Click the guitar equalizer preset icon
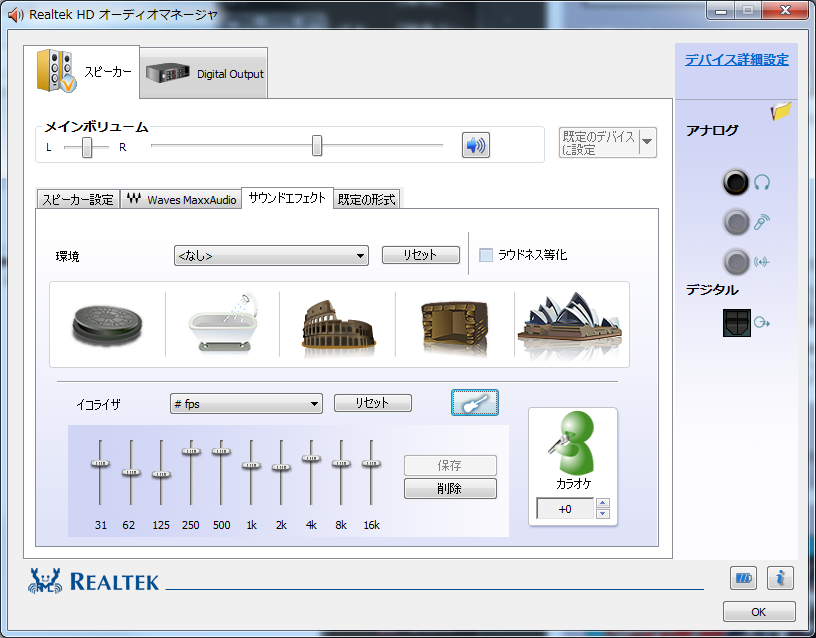 coord(474,403)
